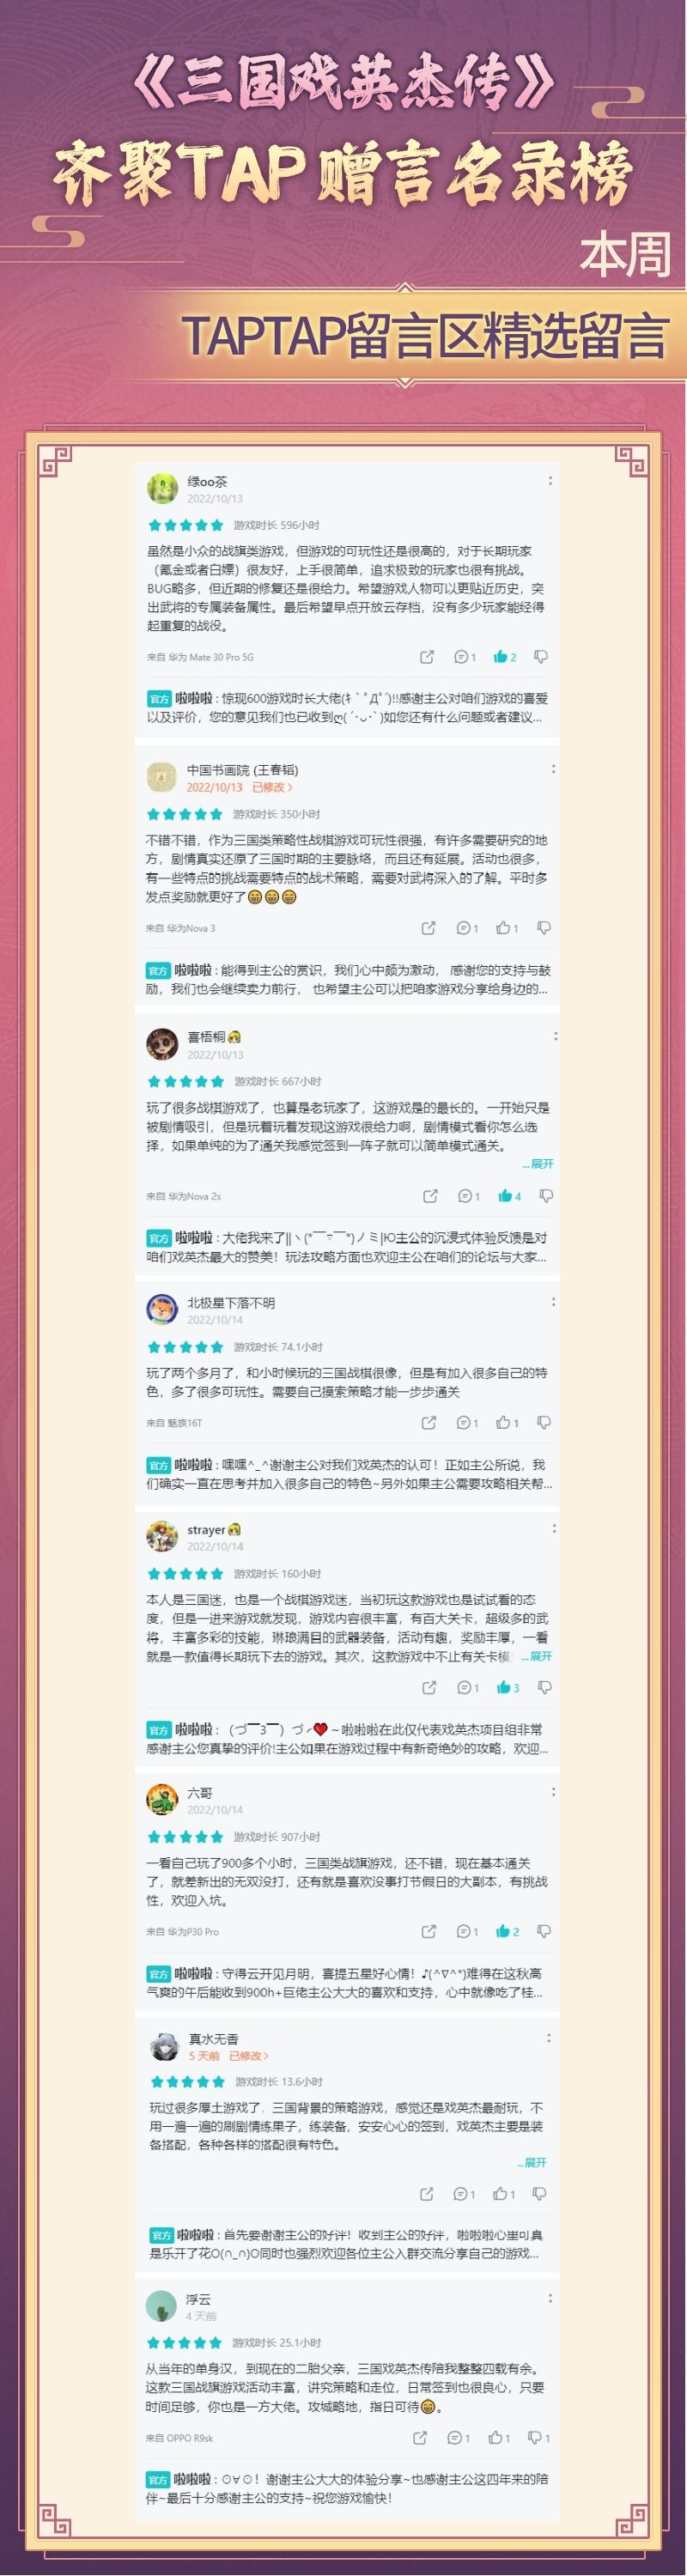Click dislike icon on 中国书画院 review

pyautogui.click(x=544, y=928)
